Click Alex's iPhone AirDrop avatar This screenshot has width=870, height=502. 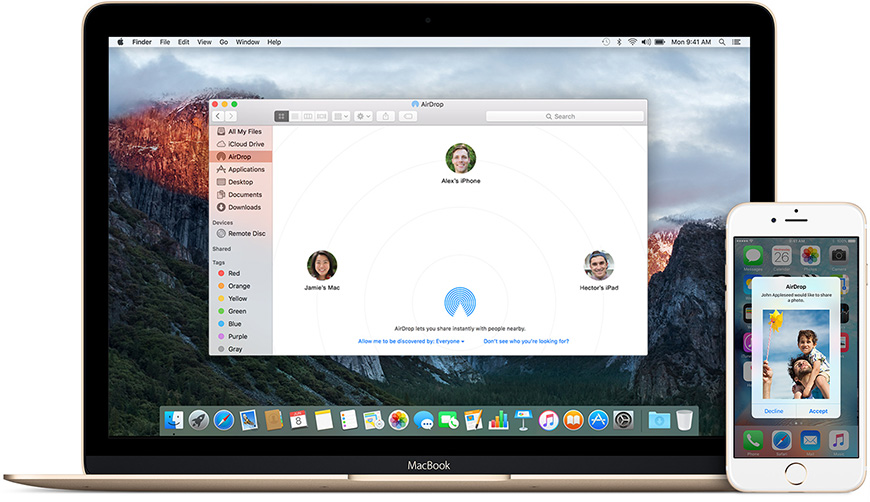point(460,158)
